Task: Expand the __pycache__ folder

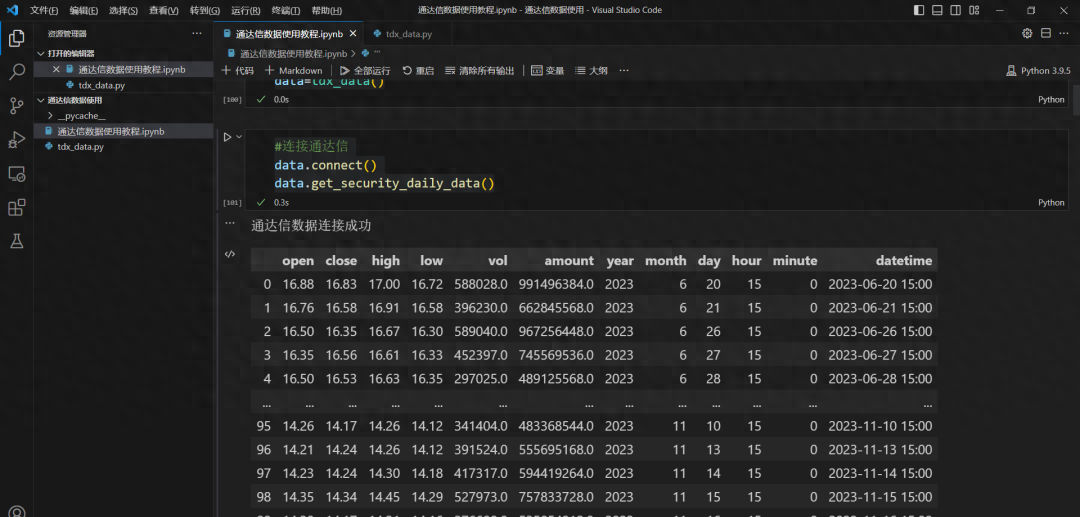Action: pos(82,116)
